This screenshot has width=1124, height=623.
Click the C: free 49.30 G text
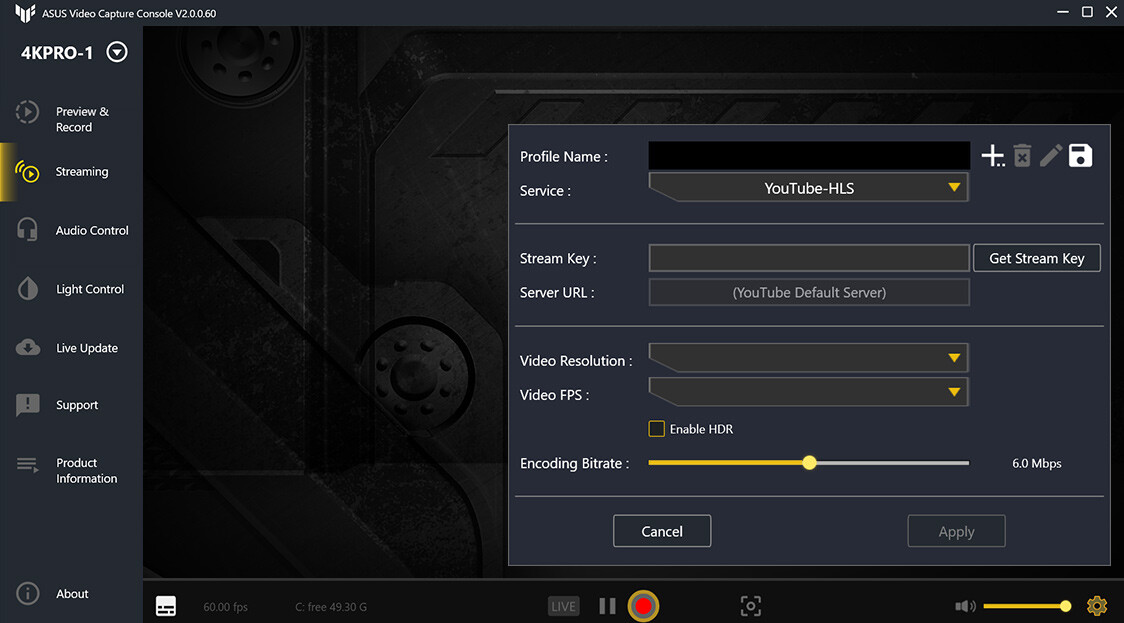[330, 607]
